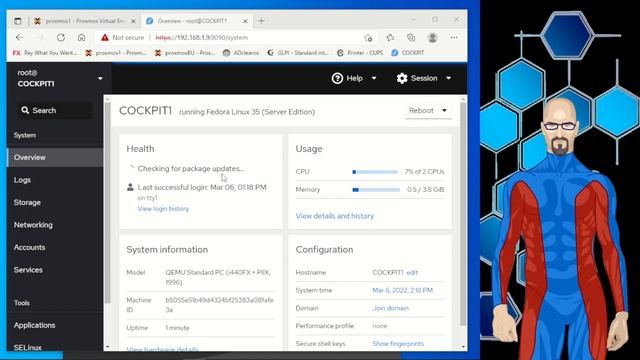Image resolution: width=640 pixels, height=360 pixels.
Task: Click Checking for package updates text
Action: click(x=191, y=169)
